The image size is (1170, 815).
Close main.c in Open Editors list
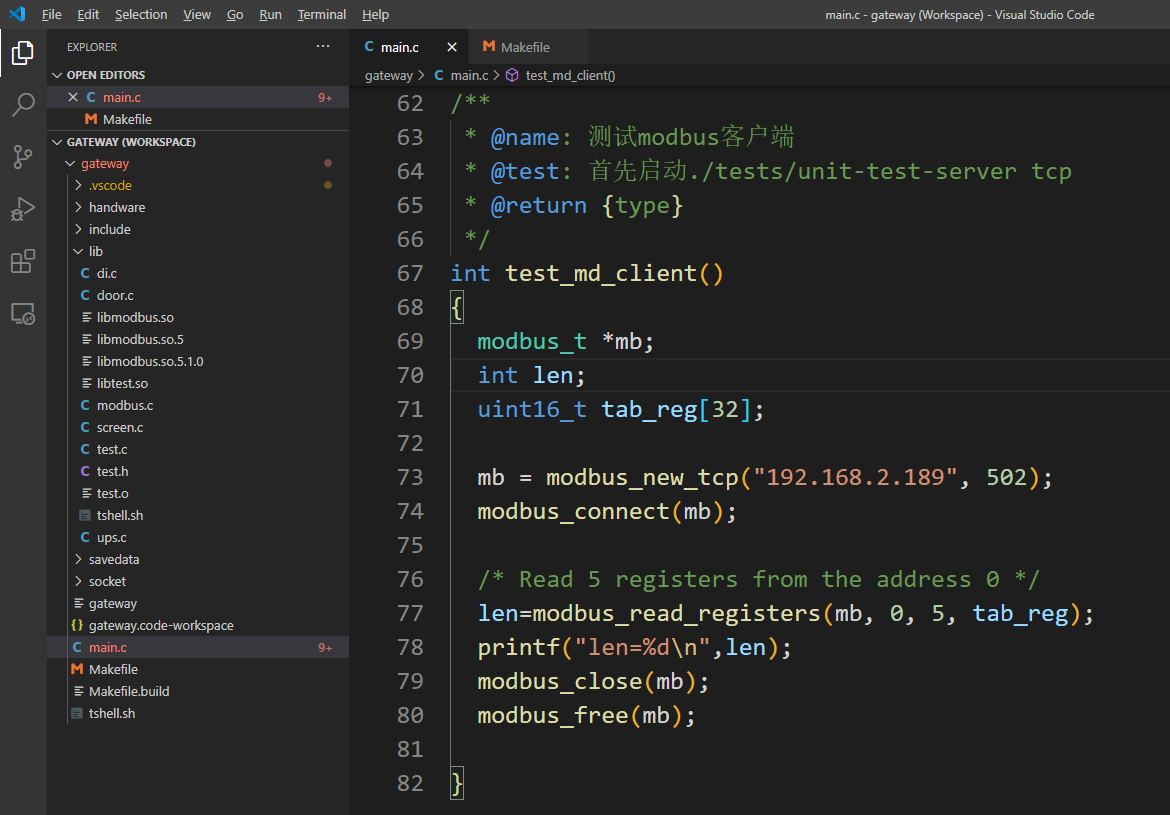click(x=72, y=97)
